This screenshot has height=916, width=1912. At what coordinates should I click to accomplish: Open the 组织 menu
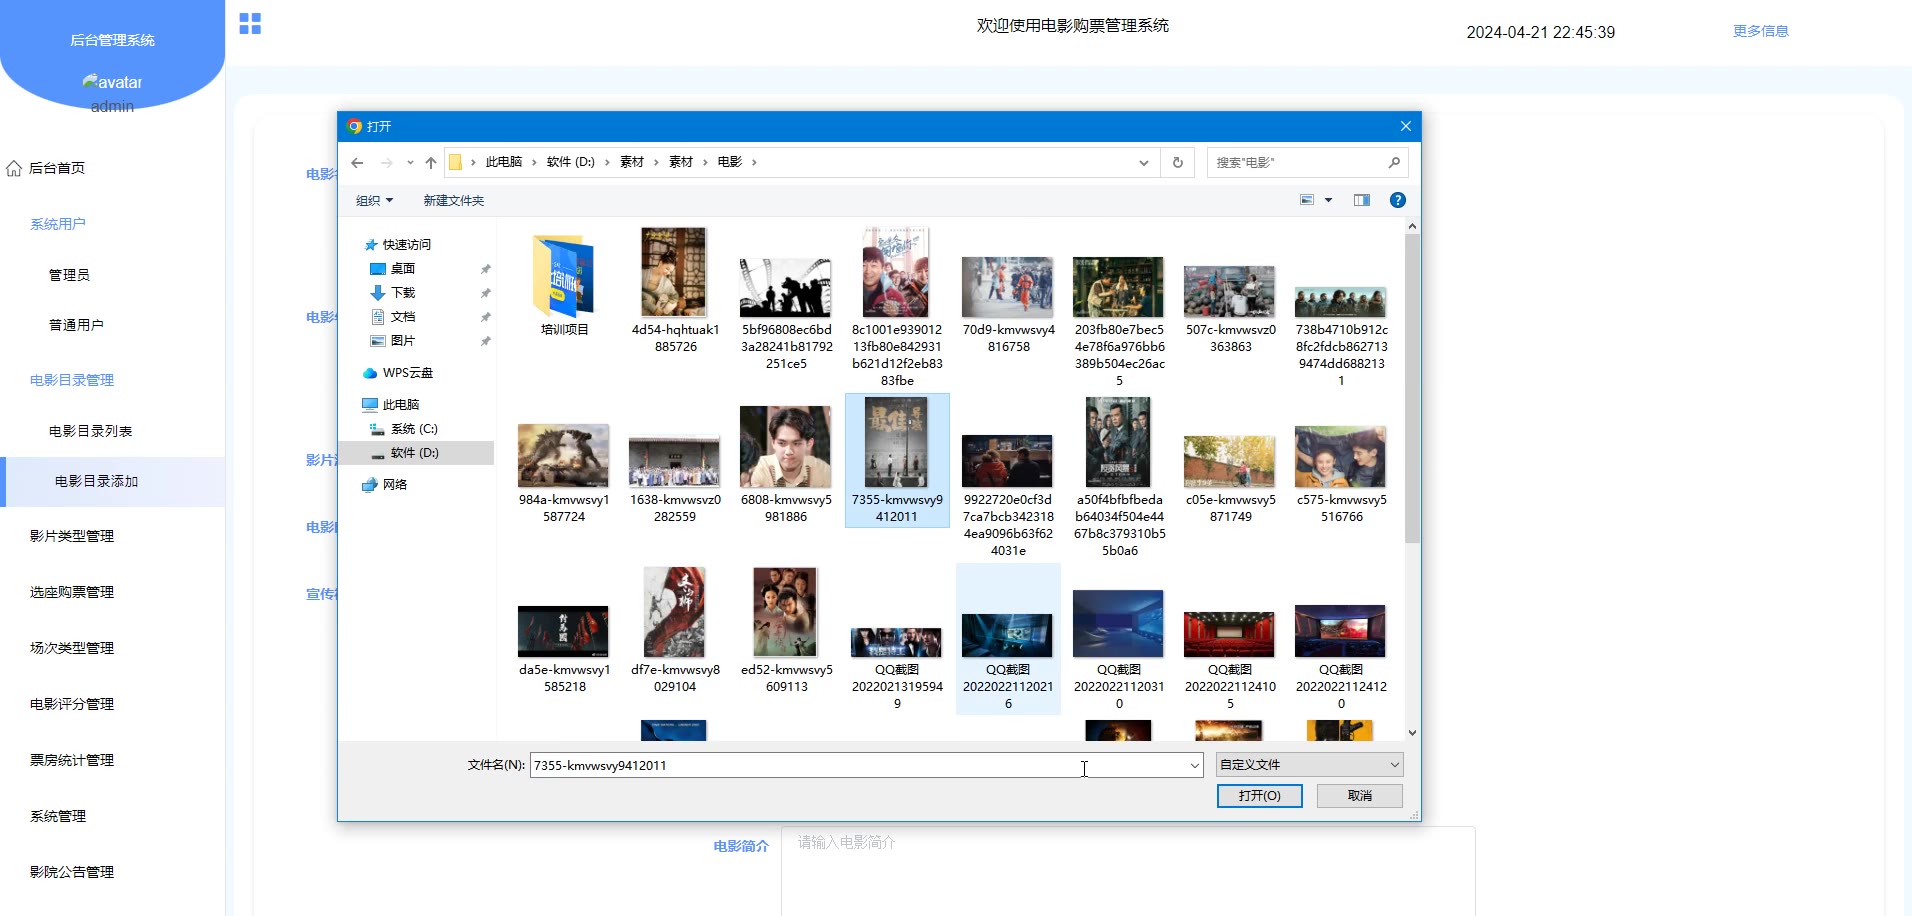click(x=374, y=201)
